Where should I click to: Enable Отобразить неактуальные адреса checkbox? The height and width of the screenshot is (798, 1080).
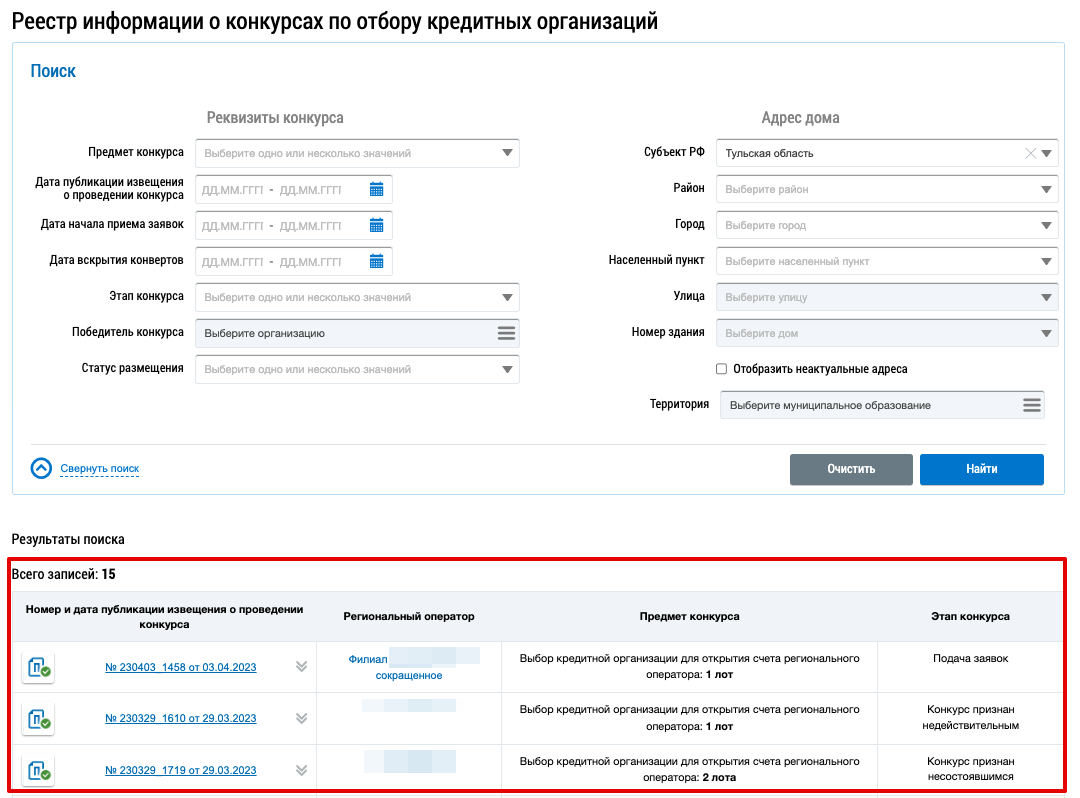722,369
